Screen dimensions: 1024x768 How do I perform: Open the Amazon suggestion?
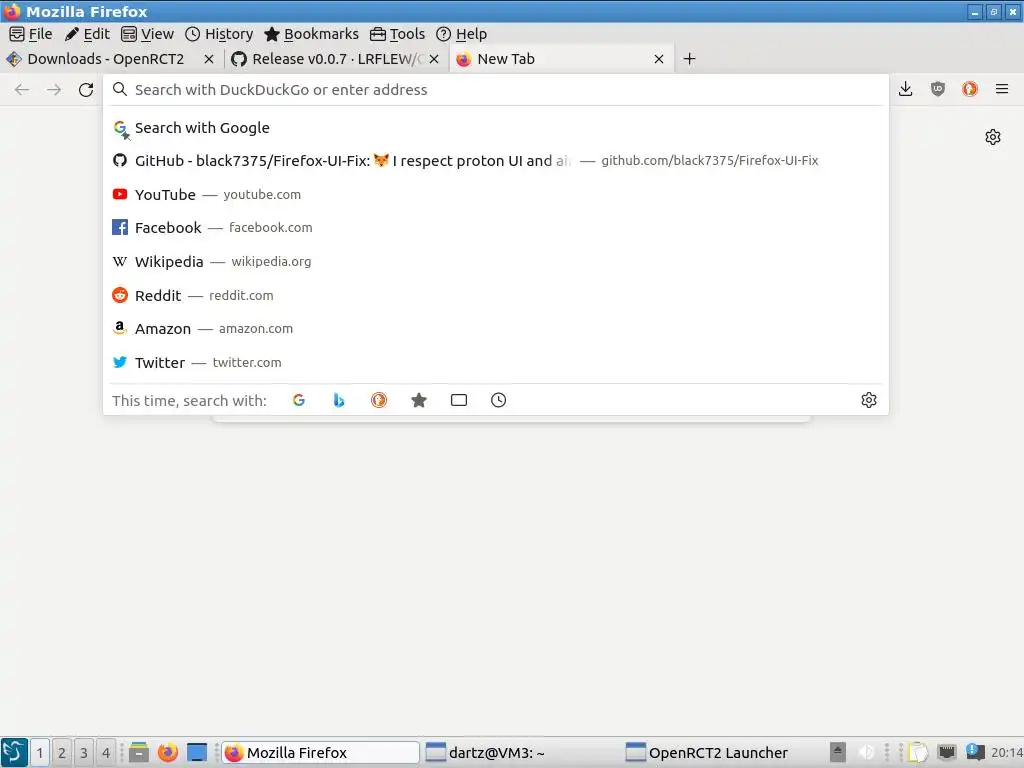(496, 328)
